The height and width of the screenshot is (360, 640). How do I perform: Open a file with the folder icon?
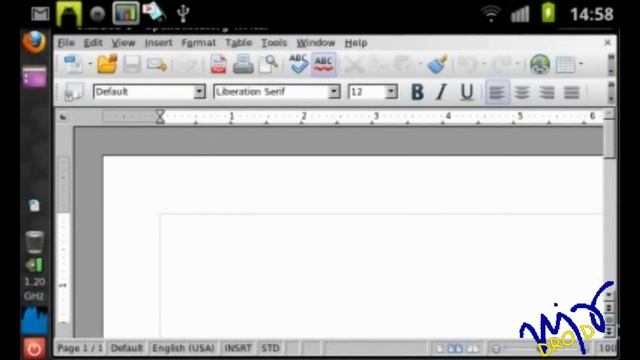point(107,64)
